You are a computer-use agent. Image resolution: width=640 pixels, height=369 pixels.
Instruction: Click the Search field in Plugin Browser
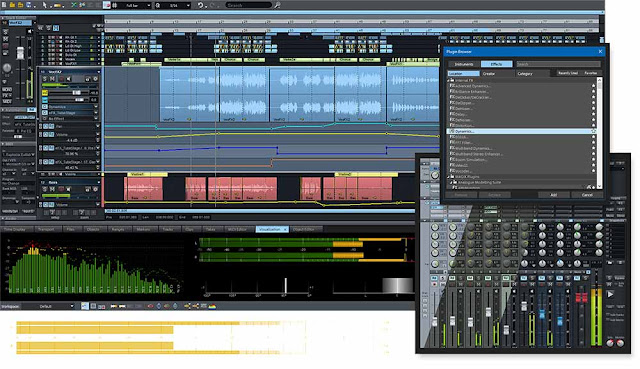coord(559,64)
